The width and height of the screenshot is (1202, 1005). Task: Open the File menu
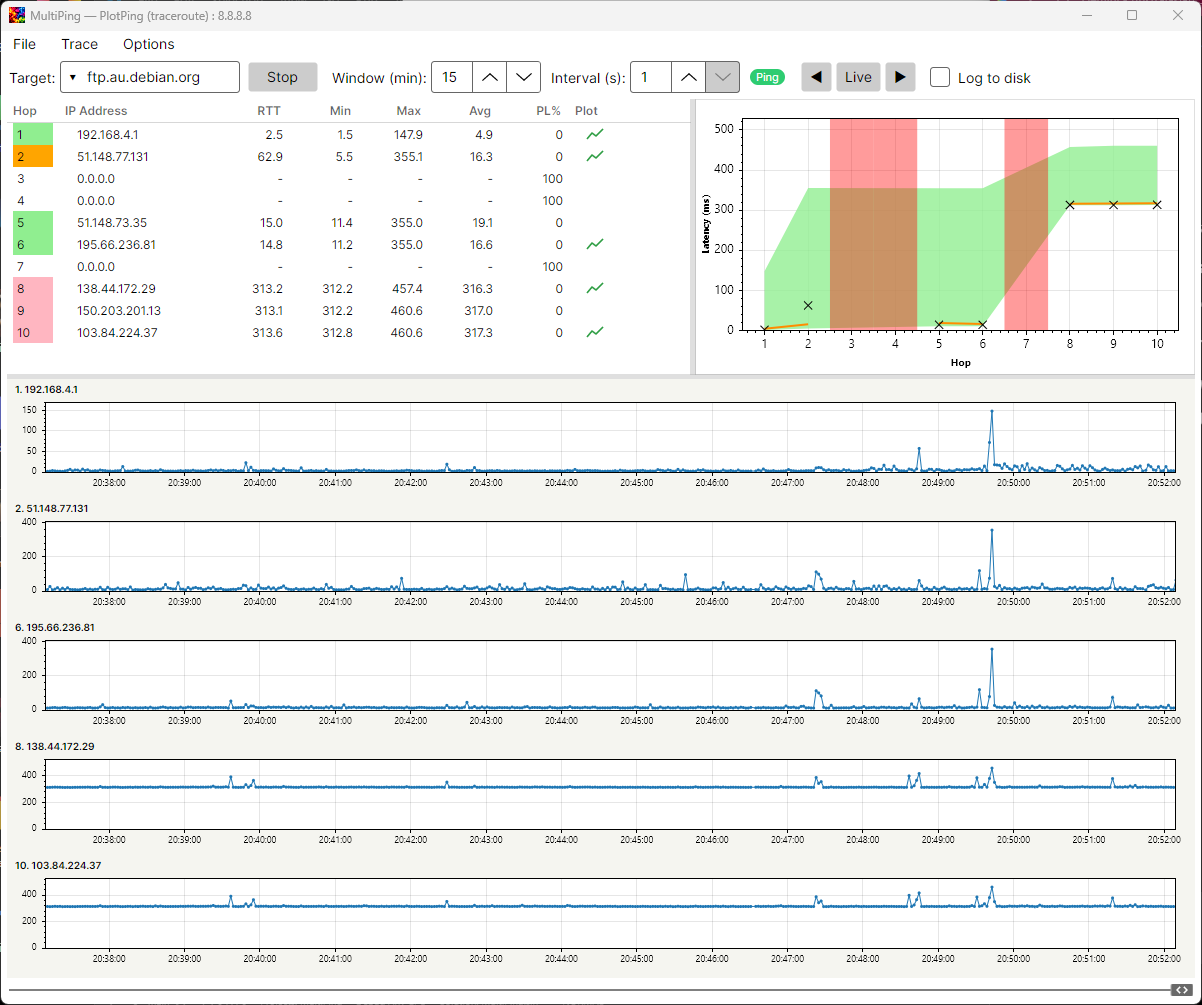[24, 44]
